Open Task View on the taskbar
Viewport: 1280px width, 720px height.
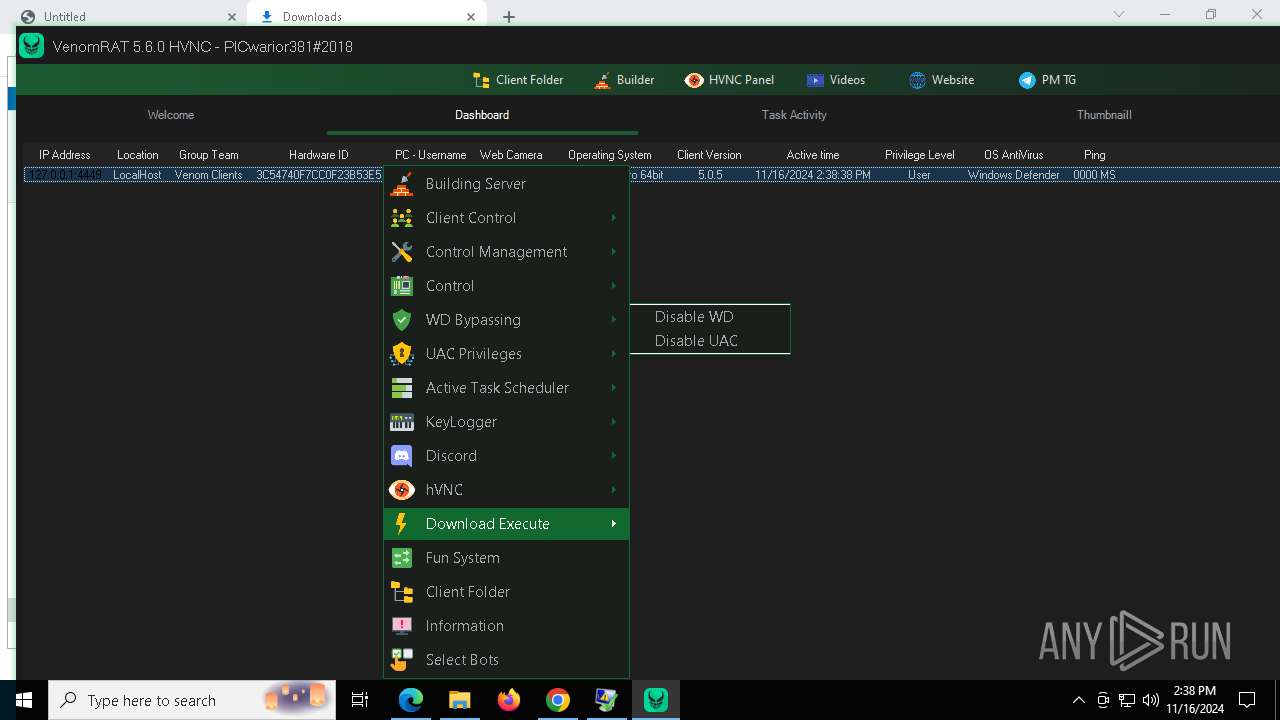point(360,700)
